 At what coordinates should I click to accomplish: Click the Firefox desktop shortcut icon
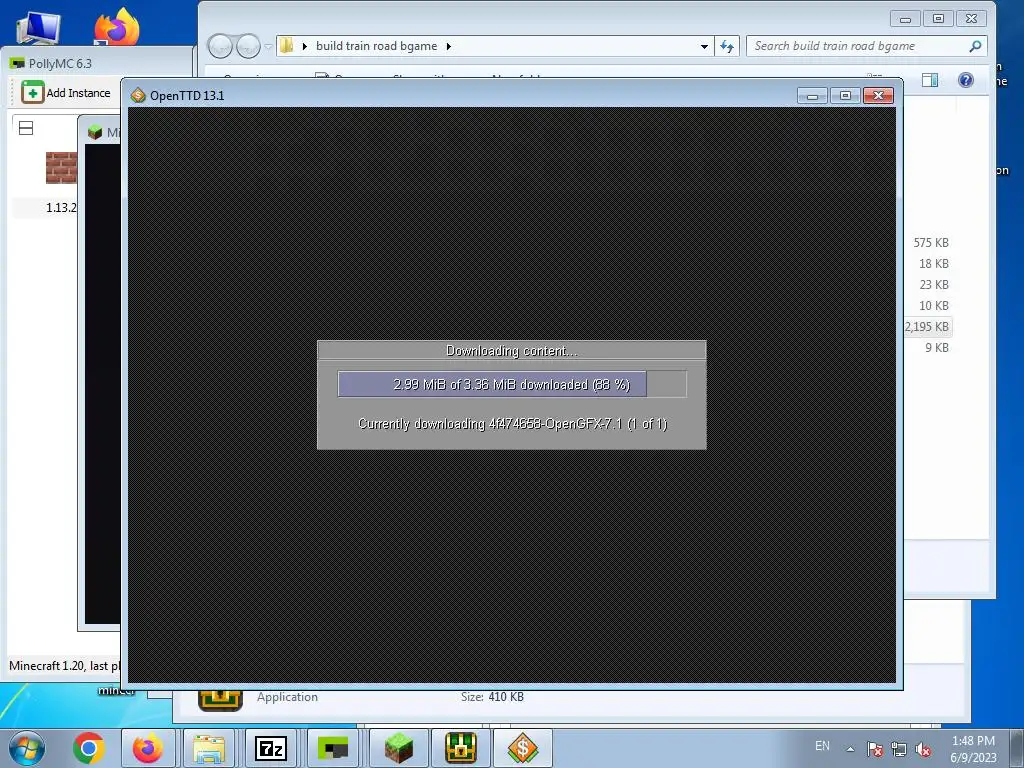tap(116, 26)
